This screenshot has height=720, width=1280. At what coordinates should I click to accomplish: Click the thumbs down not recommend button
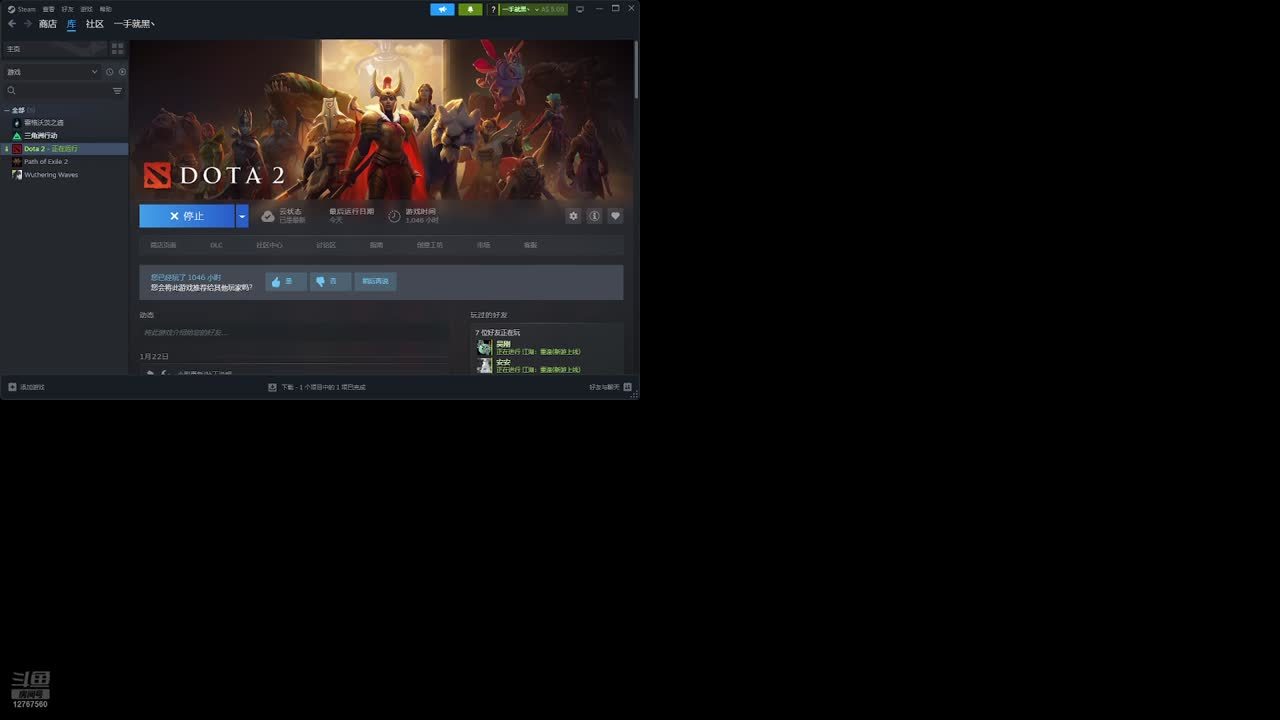point(330,282)
